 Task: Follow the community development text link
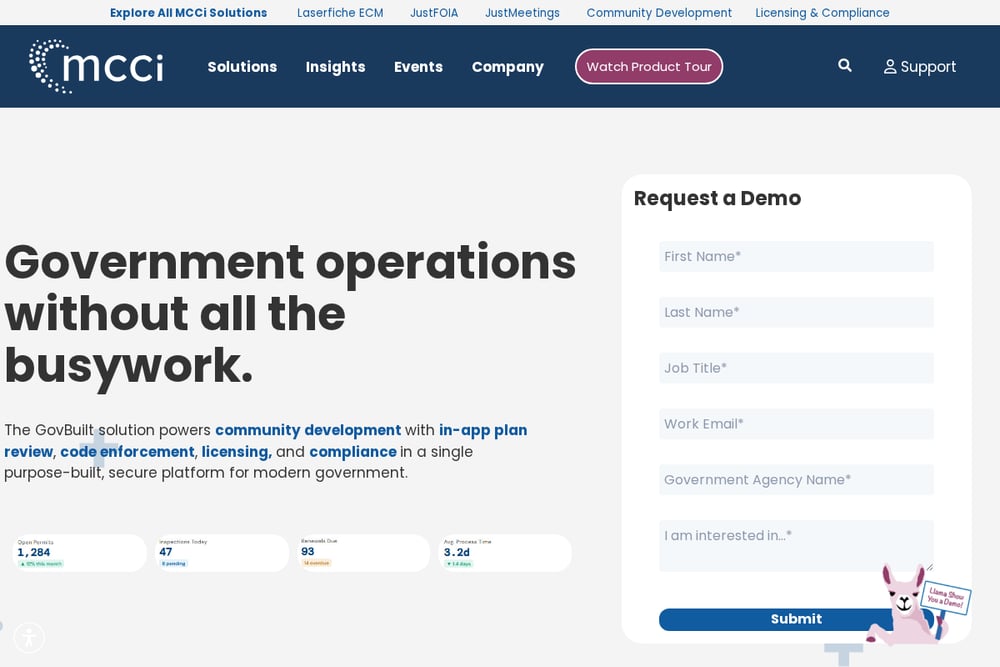[308, 430]
